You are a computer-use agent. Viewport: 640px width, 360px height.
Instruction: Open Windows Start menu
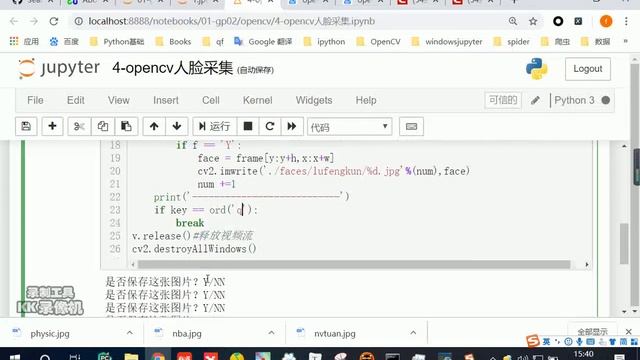pyautogui.click(x=15, y=357)
